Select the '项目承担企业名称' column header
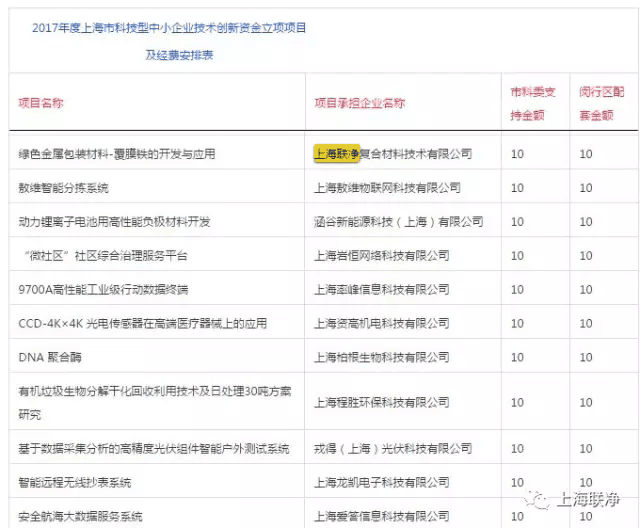Viewport: 640px width, 528px height. (x=360, y=103)
